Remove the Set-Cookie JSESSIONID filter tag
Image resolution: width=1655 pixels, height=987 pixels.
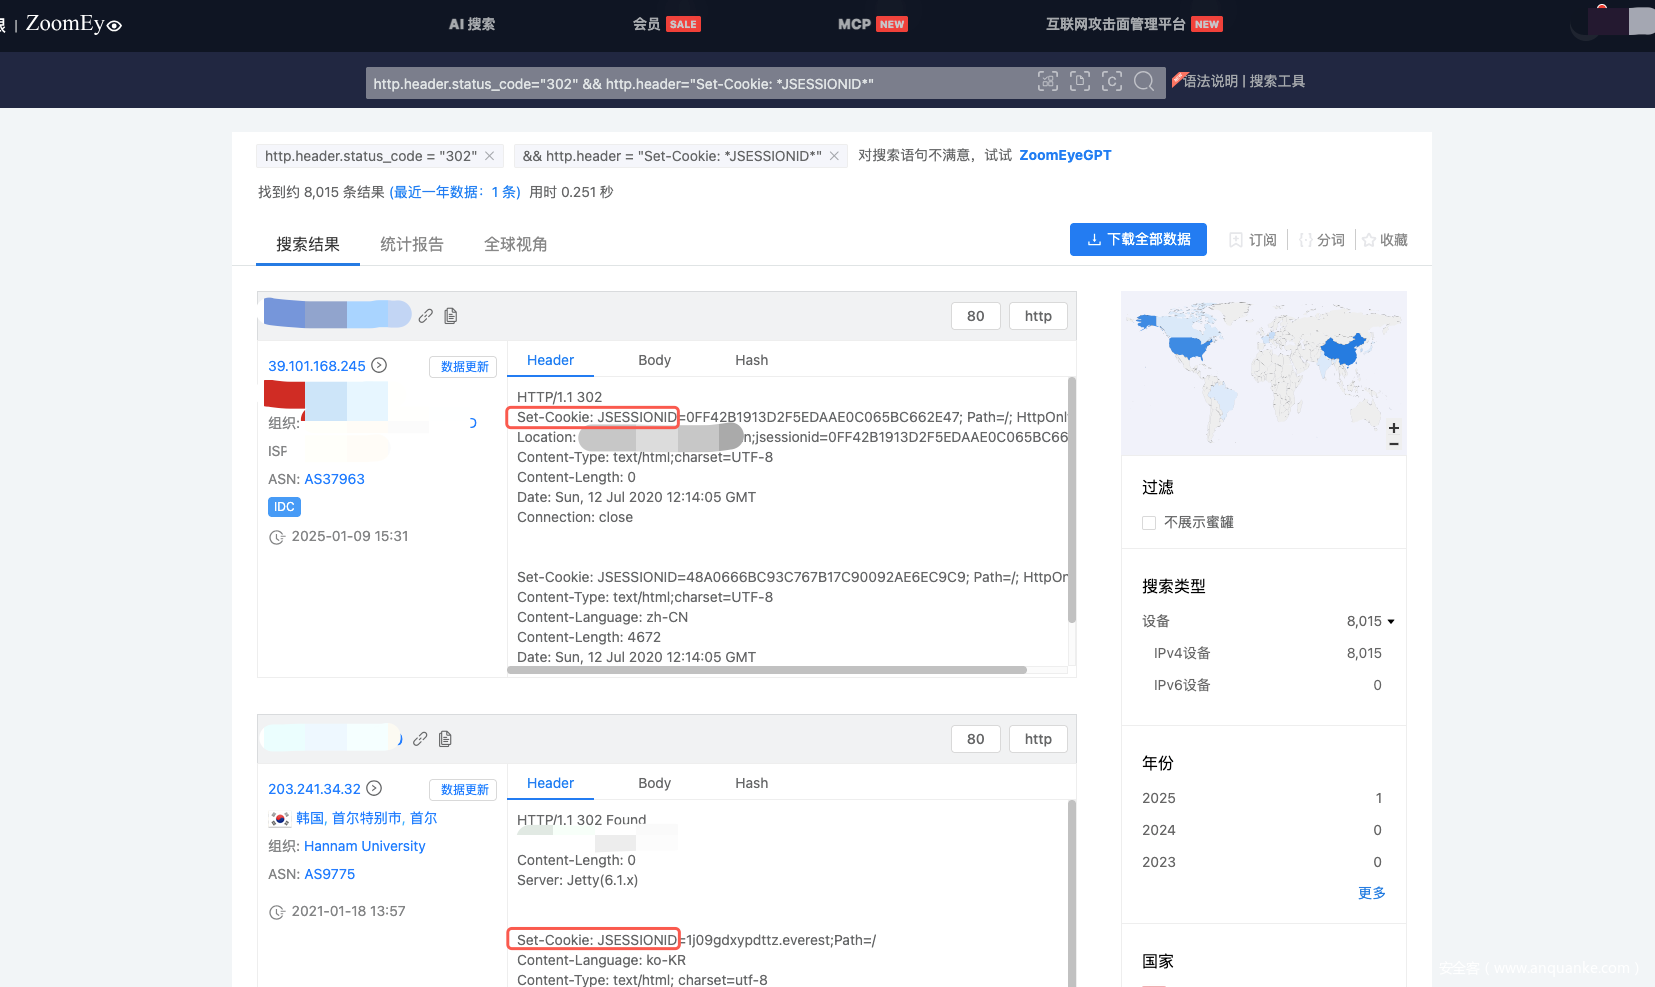[x=834, y=156]
